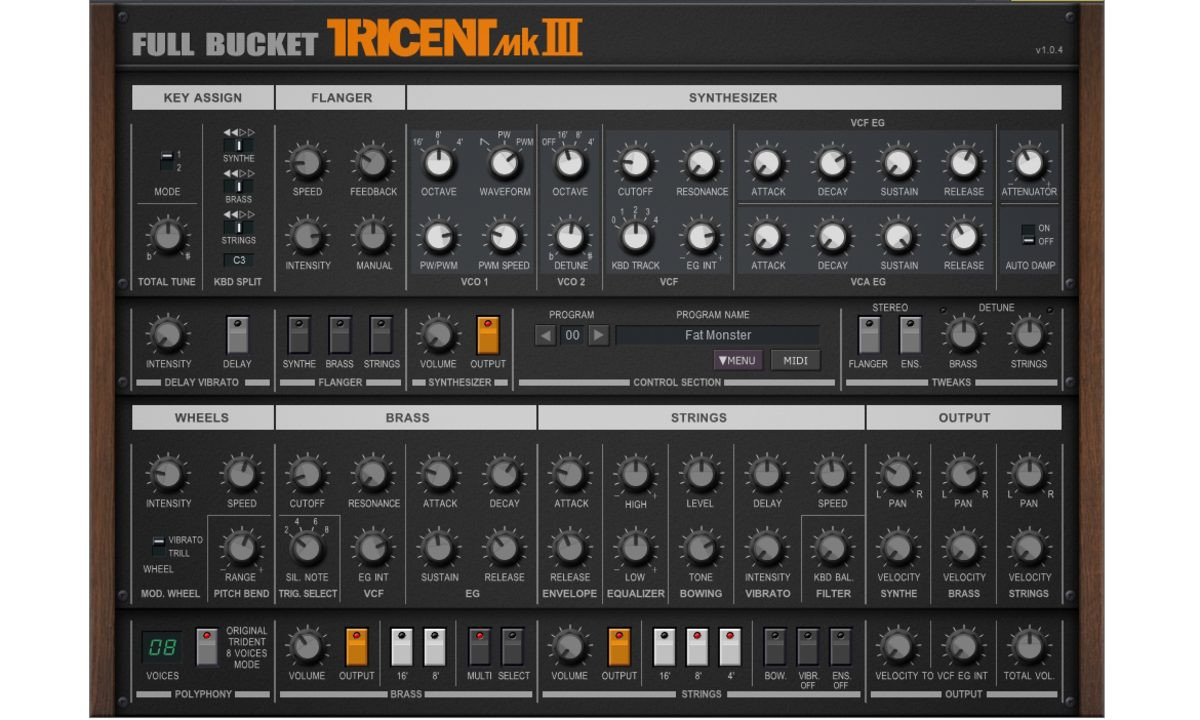1200x720 pixels.
Task: Select next program with right arrow
Action: [x=598, y=336]
